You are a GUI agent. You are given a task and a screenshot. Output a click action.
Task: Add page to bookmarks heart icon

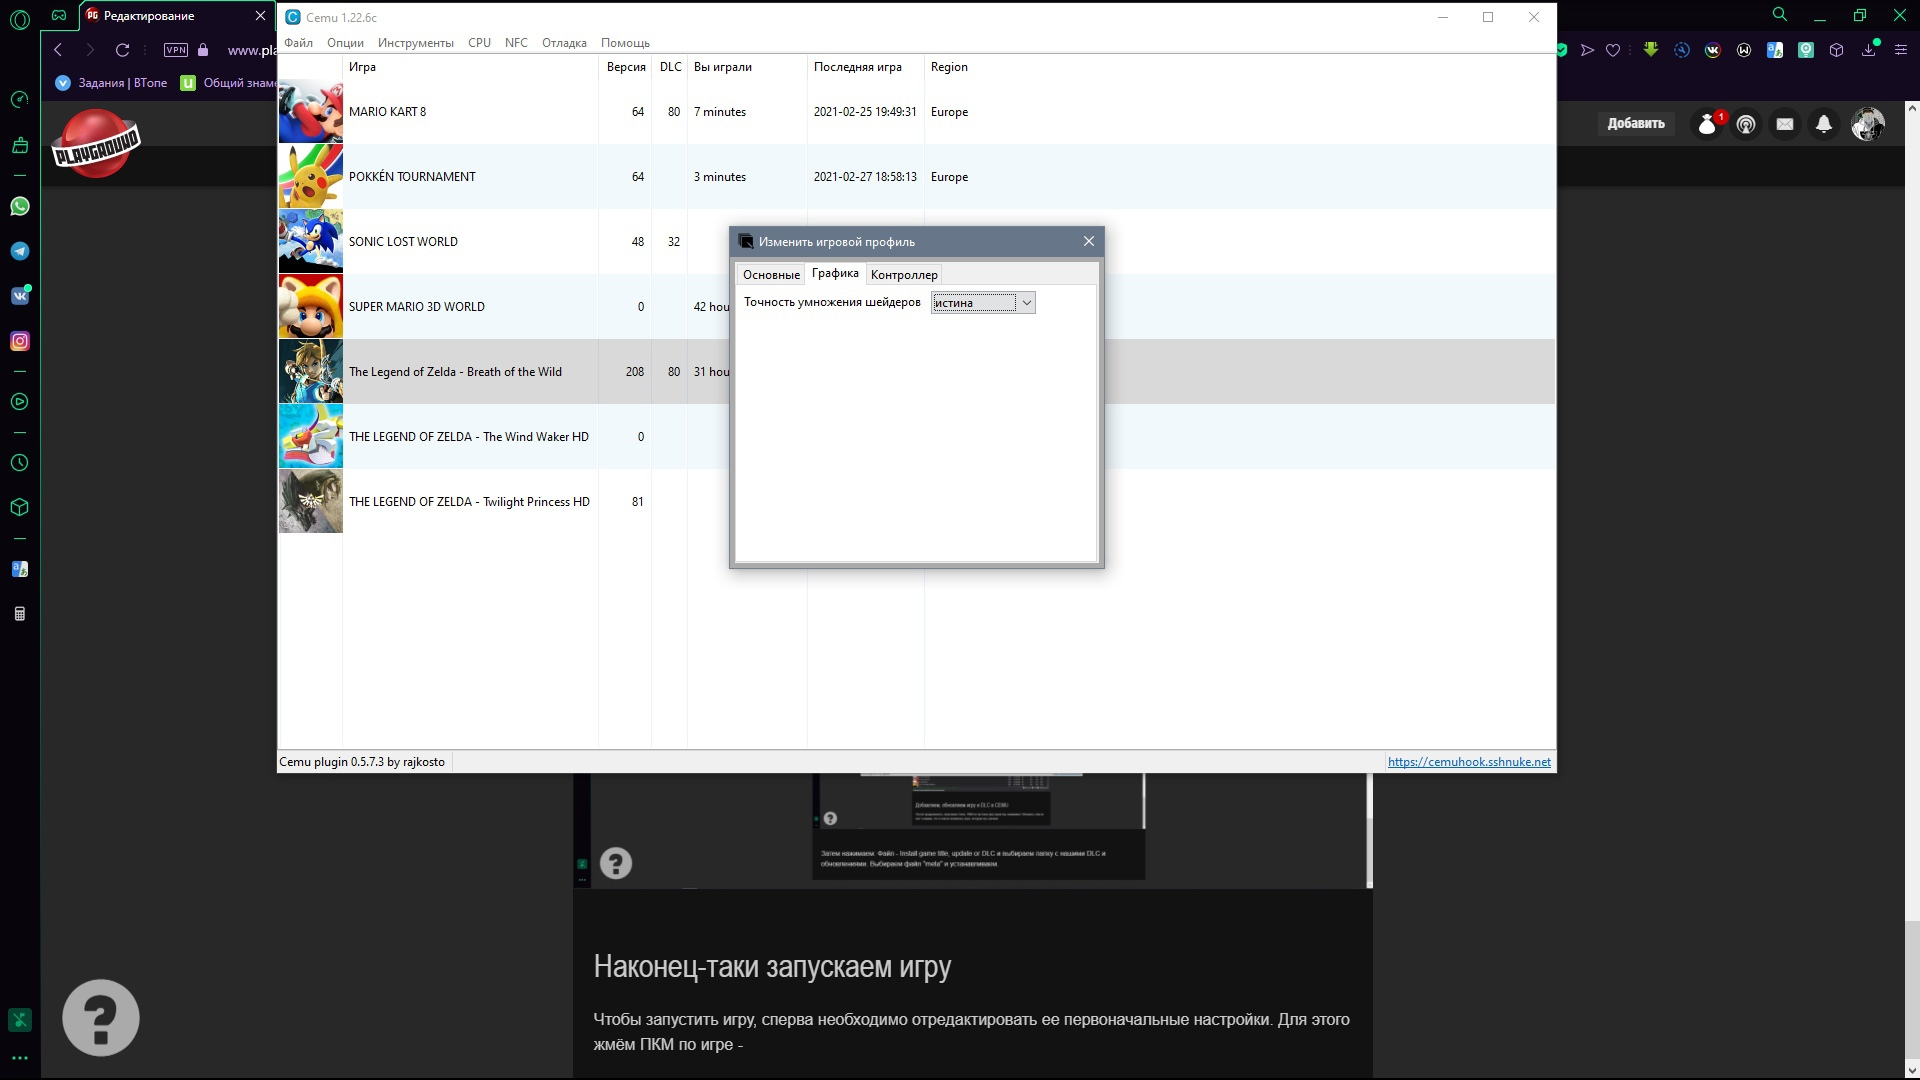1613,50
